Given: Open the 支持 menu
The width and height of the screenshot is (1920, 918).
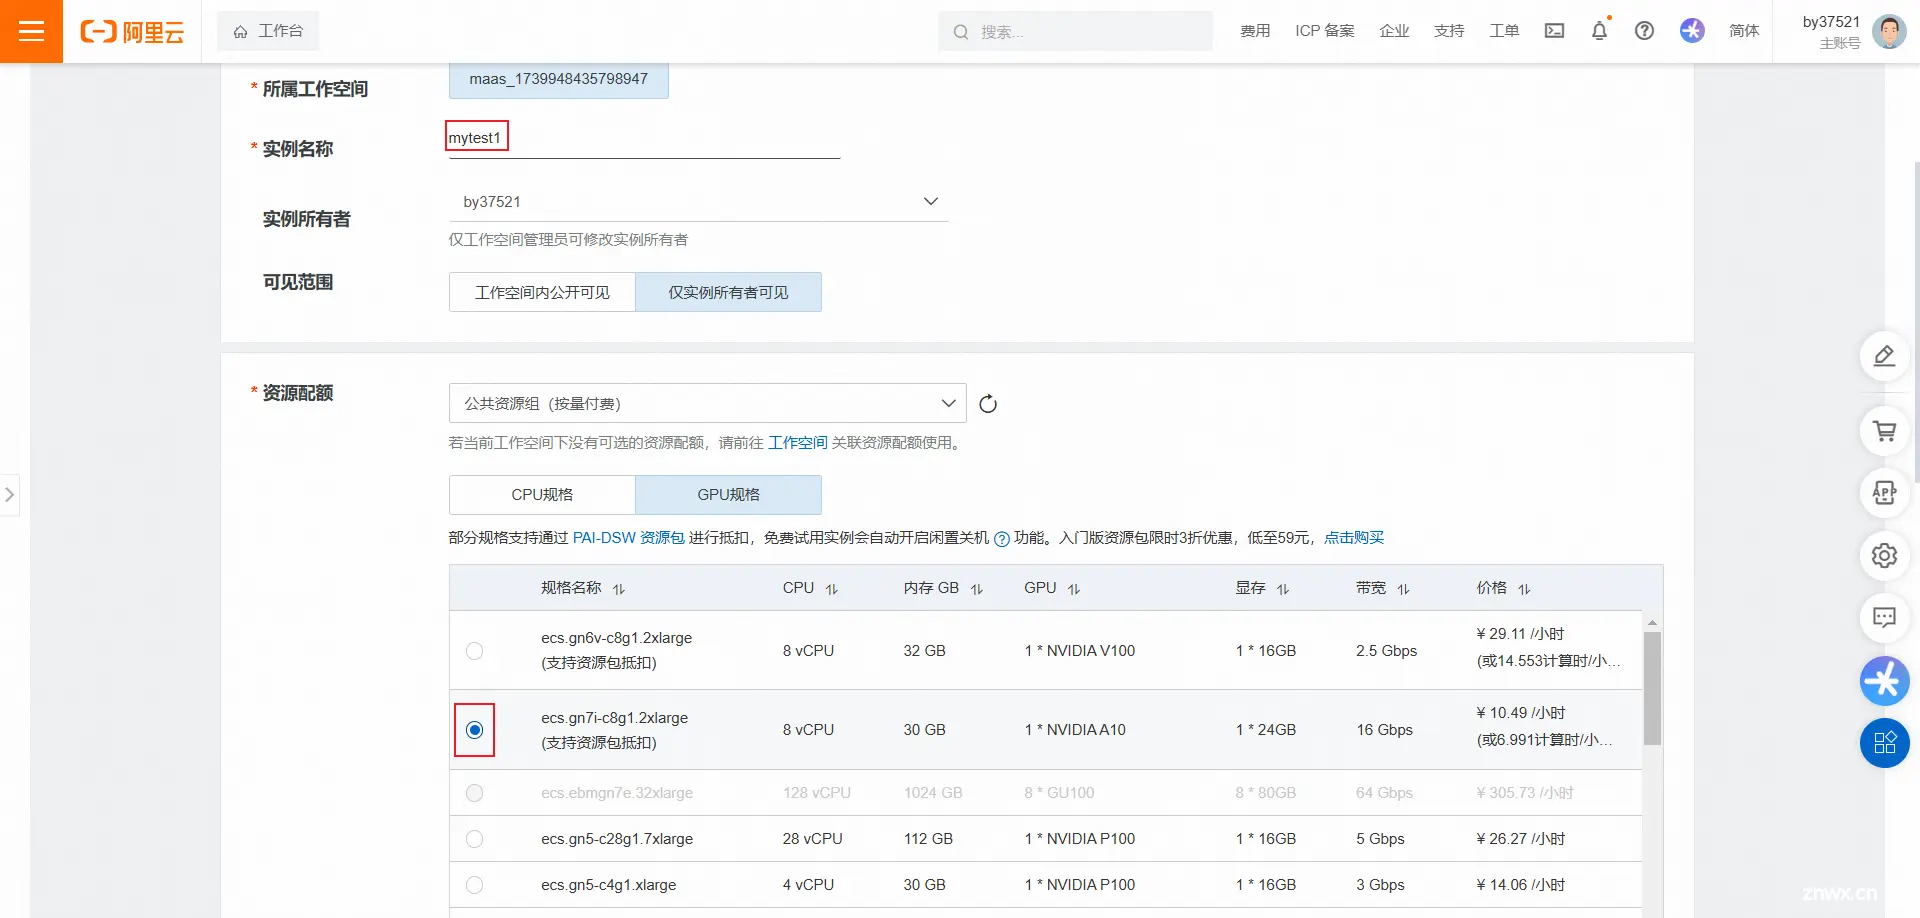Looking at the screenshot, I should 1449,31.
